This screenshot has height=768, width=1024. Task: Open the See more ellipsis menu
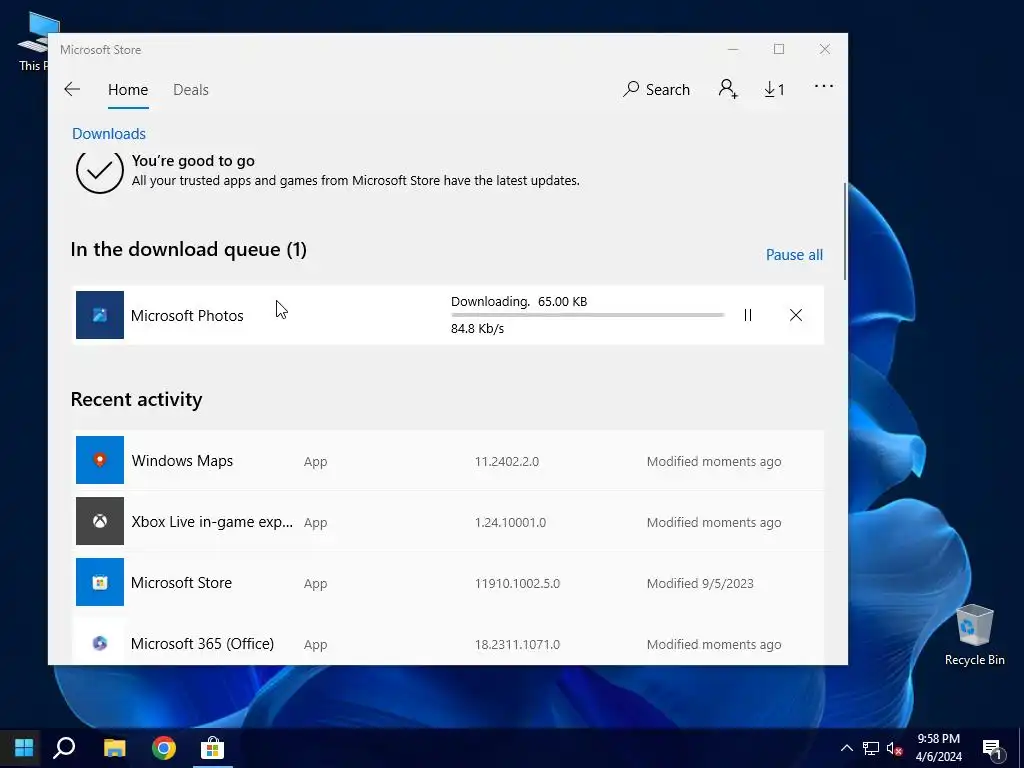(x=824, y=86)
